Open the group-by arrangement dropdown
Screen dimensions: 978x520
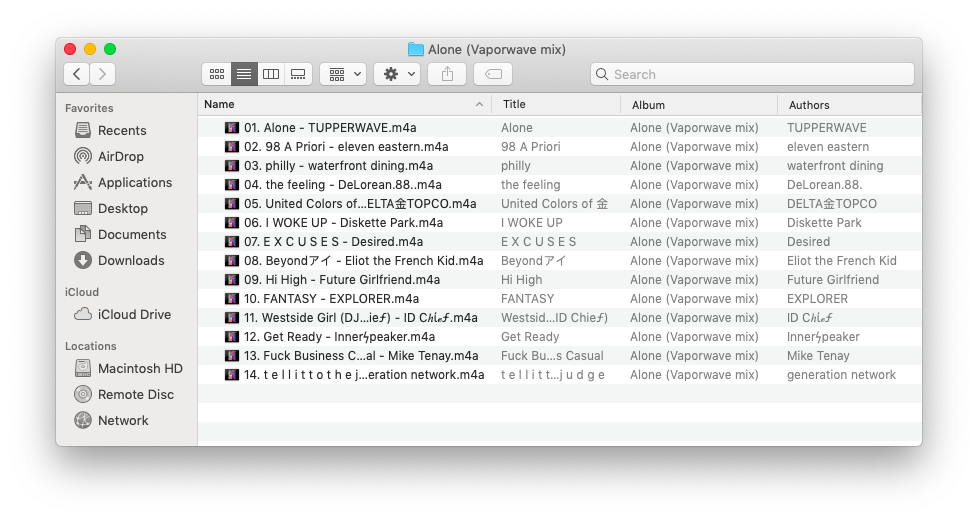tap(343, 74)
